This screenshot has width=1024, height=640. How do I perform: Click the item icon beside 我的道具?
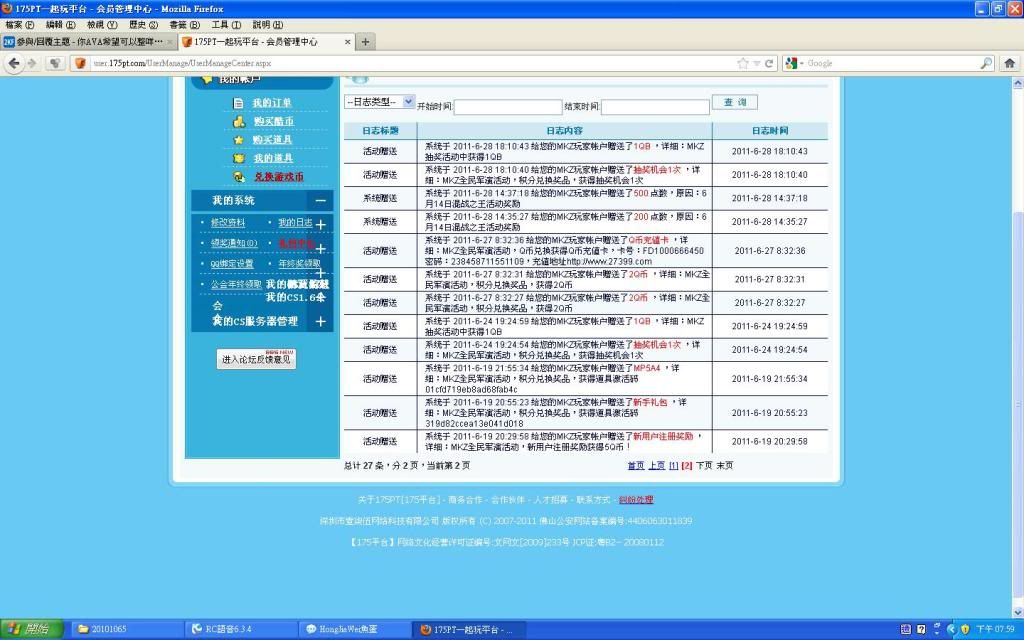click(239, 158)
